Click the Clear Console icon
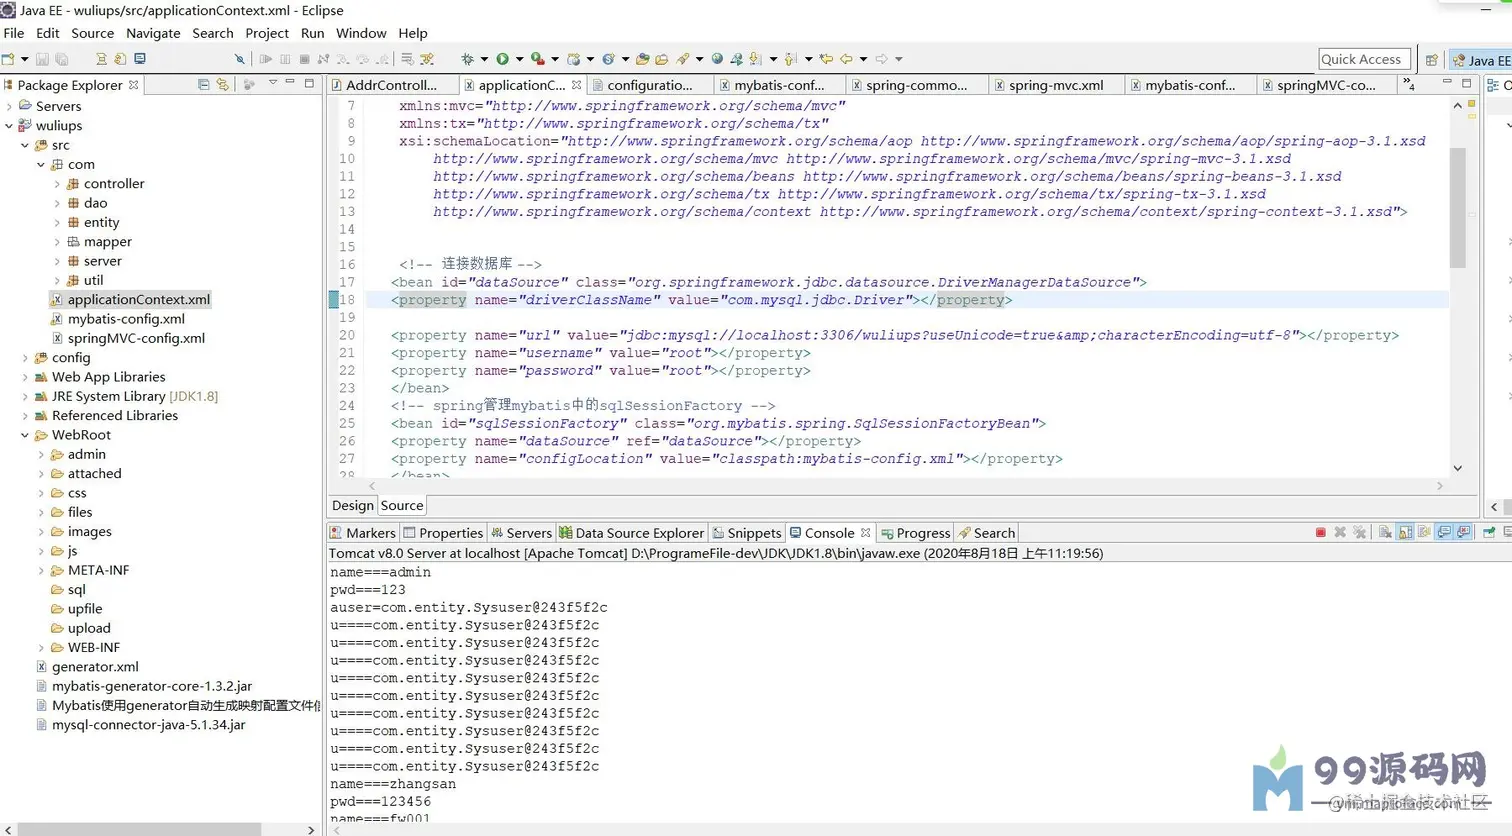The width and height of the screenshot is (1512, 836). [x=1385, y=533]
